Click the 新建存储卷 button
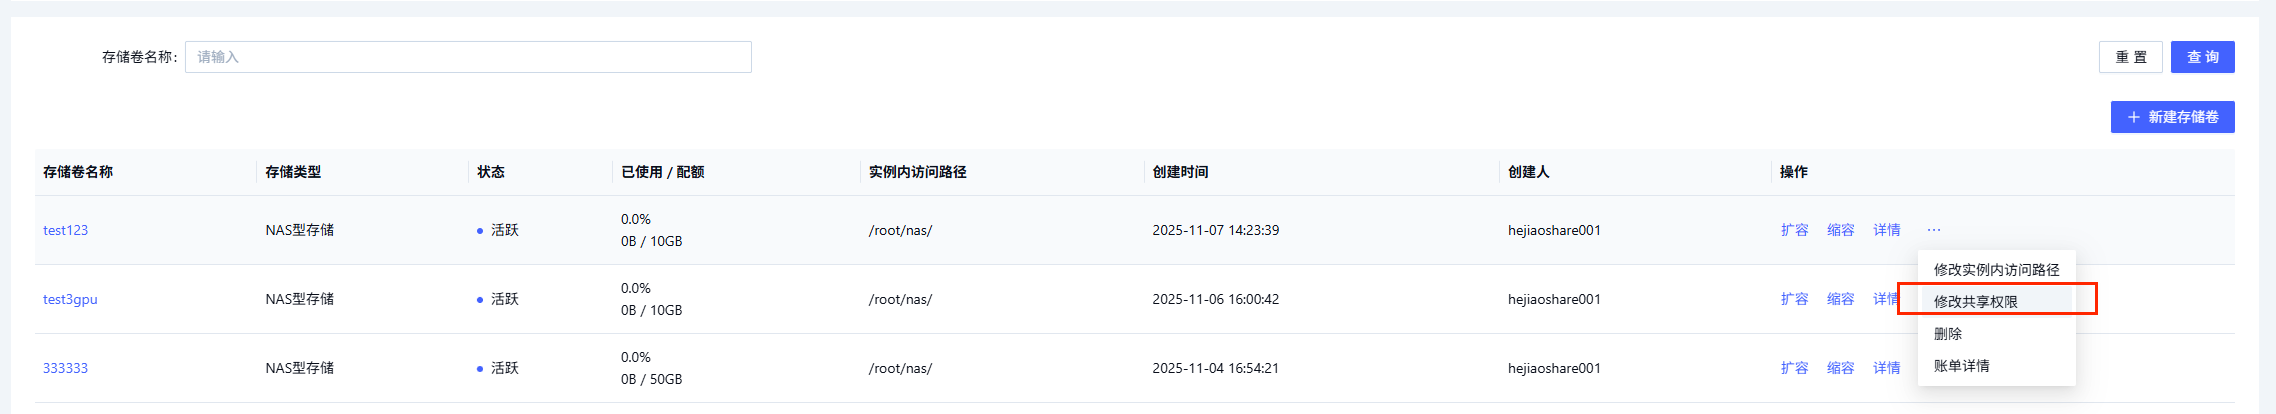This screenshot has width=2276, height=414. click(x=2172, y=117)
